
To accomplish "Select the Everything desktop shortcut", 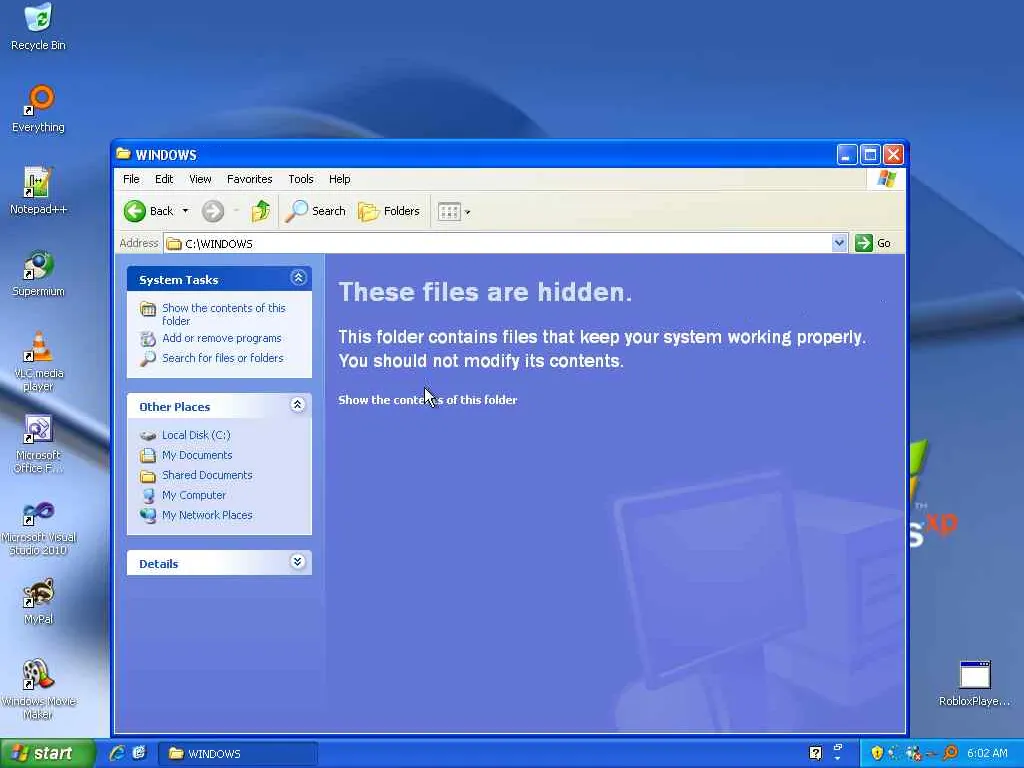I will click(38, 109).
